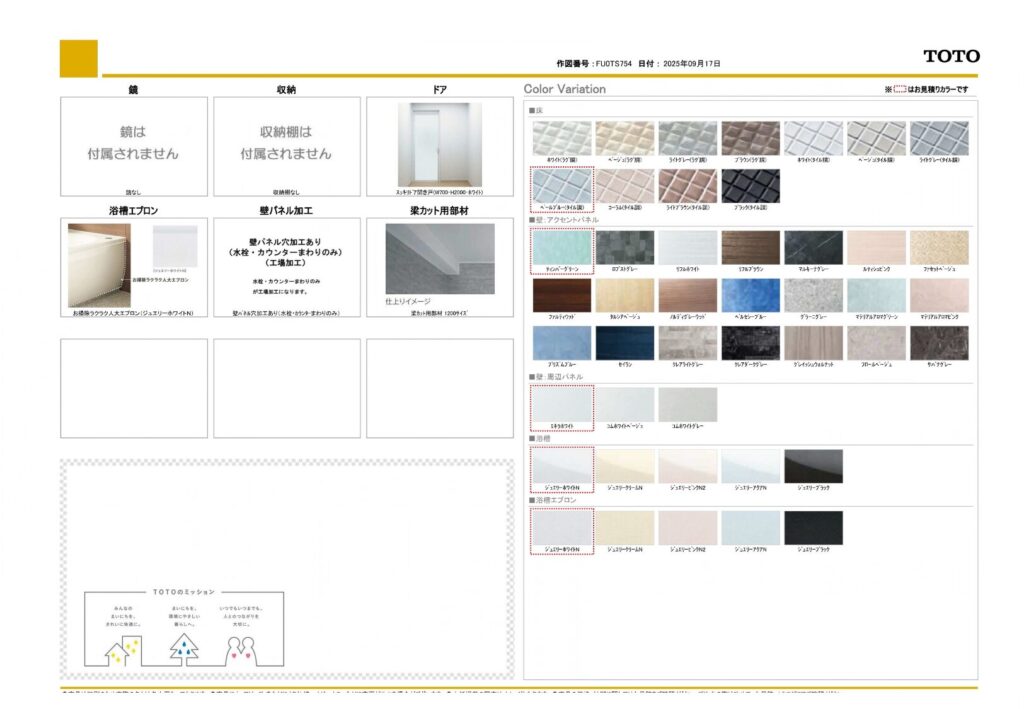Select the bathtub apron photo under 浴槽エプロン
Screen dimensions: 1024x709
99,265
